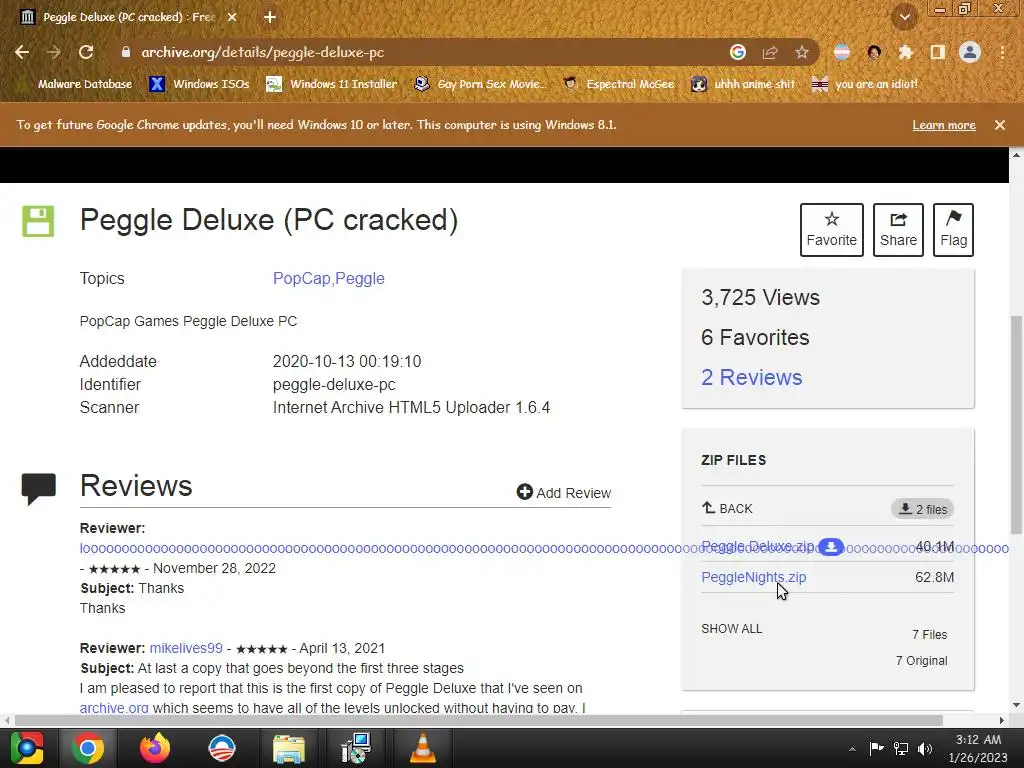
Task: Click the browser forward arrow
Action: (54, 52)
